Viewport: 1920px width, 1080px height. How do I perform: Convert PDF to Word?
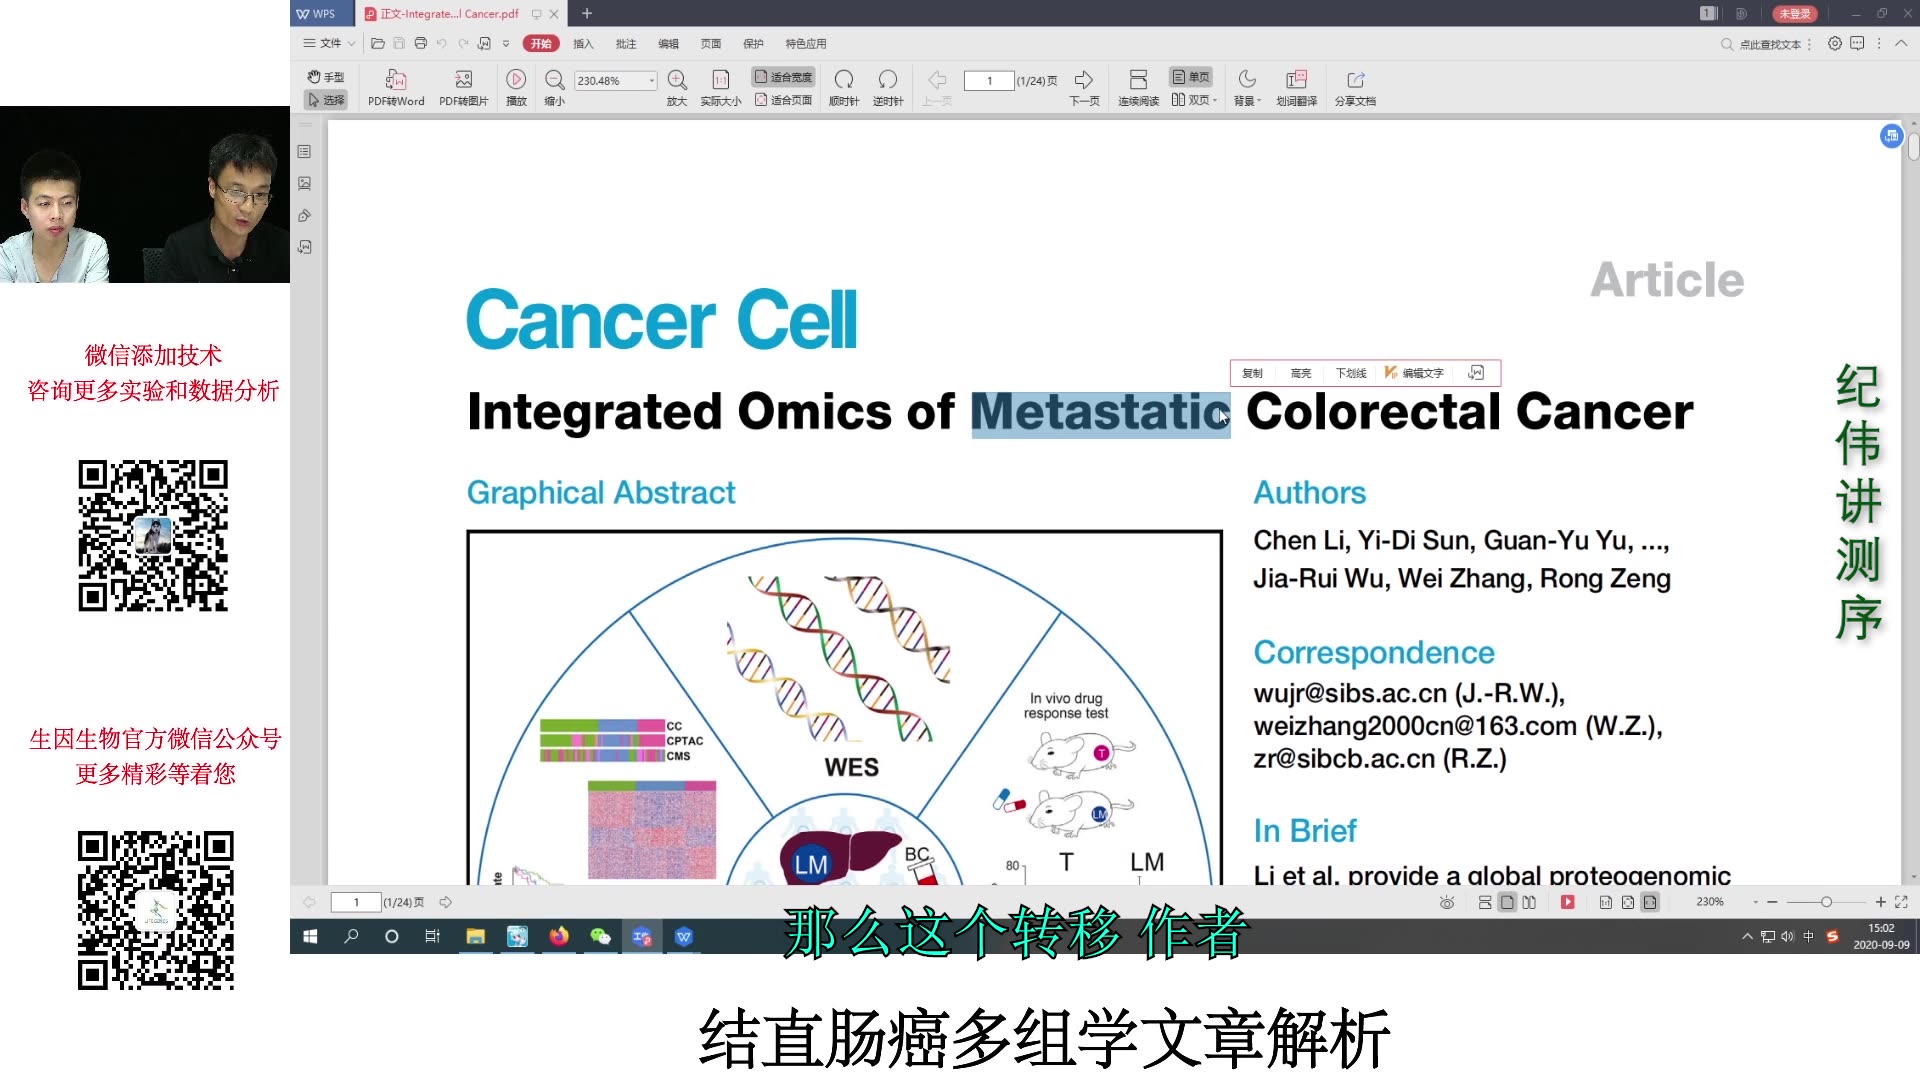pyautogui.click(x=396, y=88)
